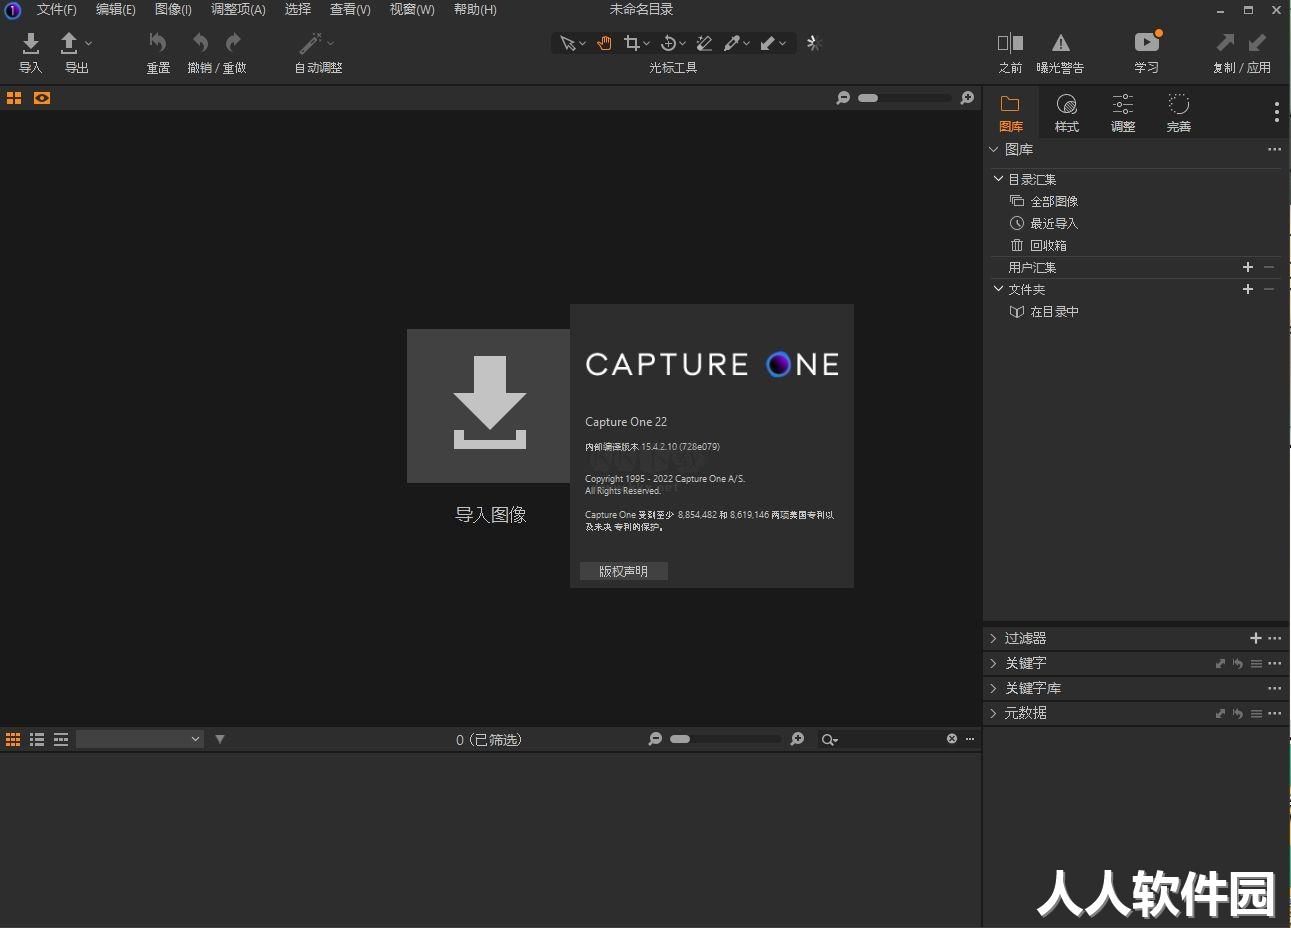
Task: Select the Keystone cursor tool
Action: [x=704, y=43]
